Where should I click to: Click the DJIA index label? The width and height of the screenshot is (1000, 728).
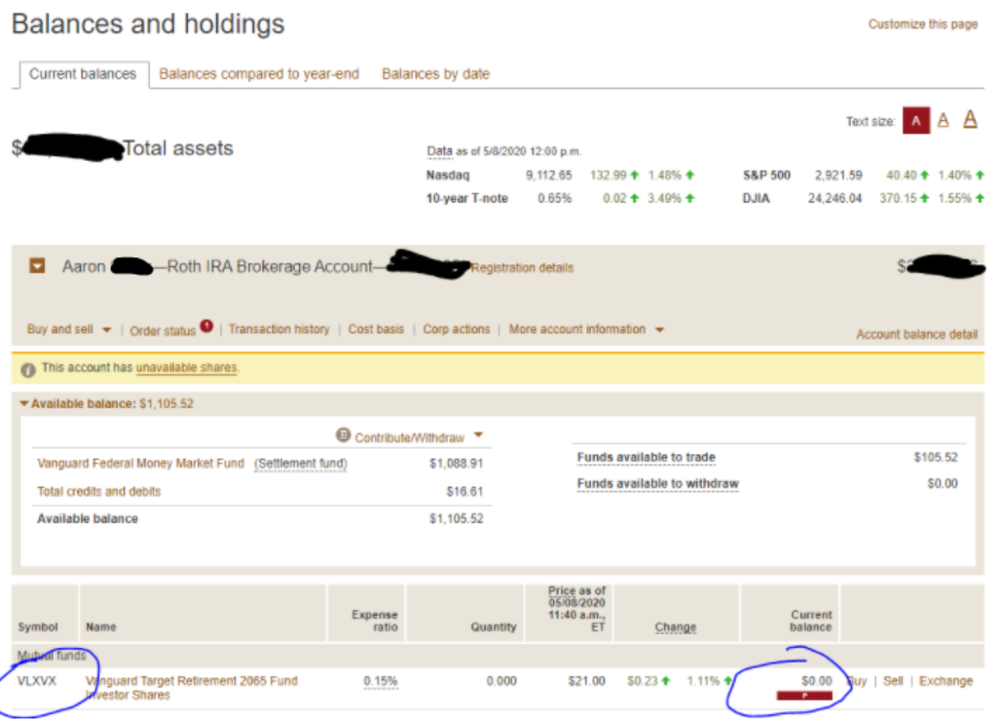pos(756,198)
